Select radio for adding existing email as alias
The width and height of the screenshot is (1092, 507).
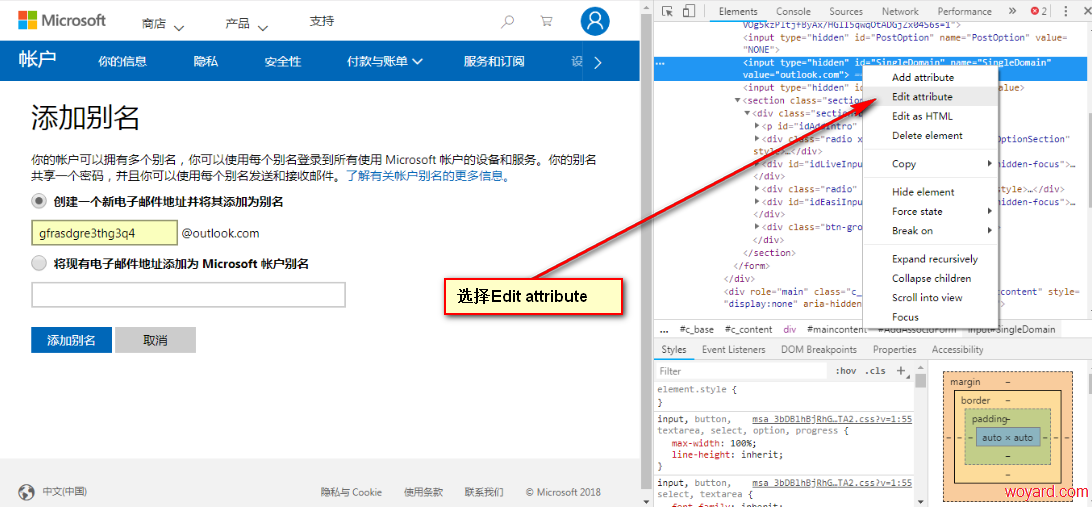click(39, 264)
